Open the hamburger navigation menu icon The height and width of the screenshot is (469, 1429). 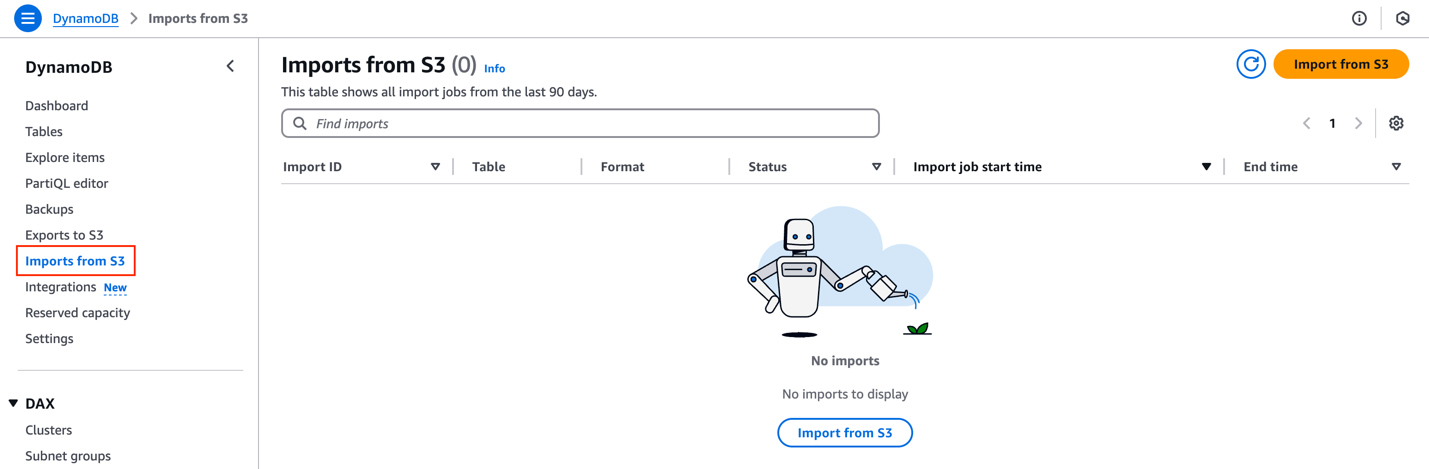tap(28, 18)
